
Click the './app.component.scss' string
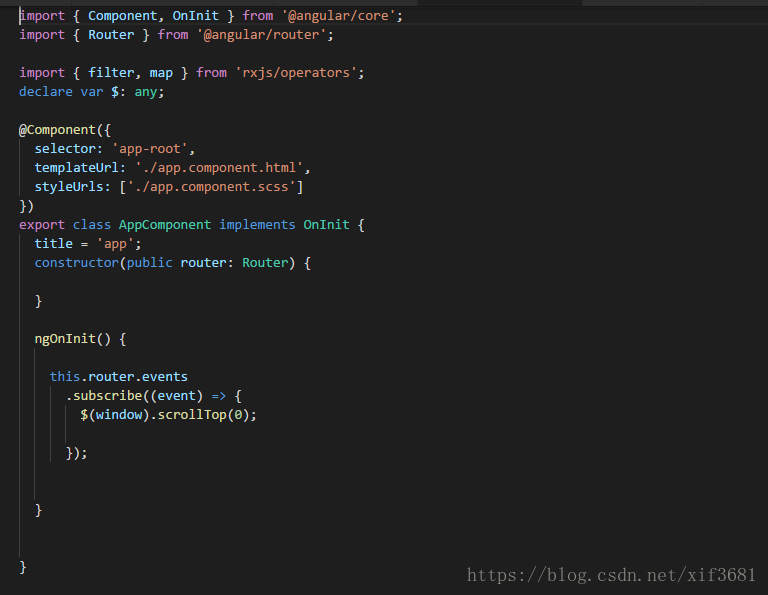coord(212,187)
